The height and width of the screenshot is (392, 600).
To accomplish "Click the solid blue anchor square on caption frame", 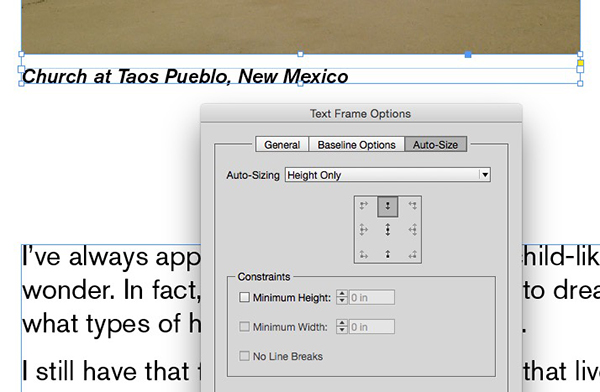I will click(468, 55).
